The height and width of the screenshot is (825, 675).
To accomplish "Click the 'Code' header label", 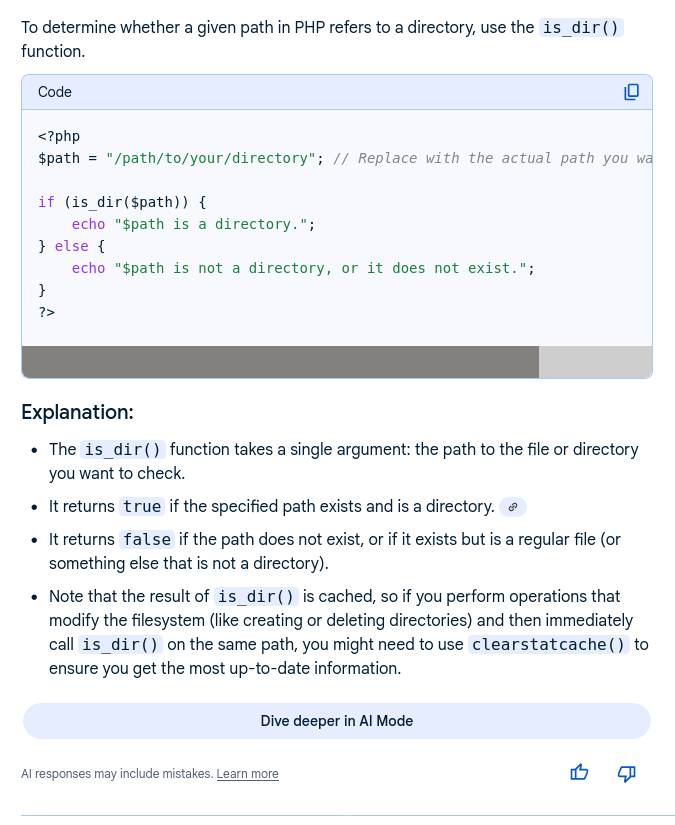I will coord(55,92).
